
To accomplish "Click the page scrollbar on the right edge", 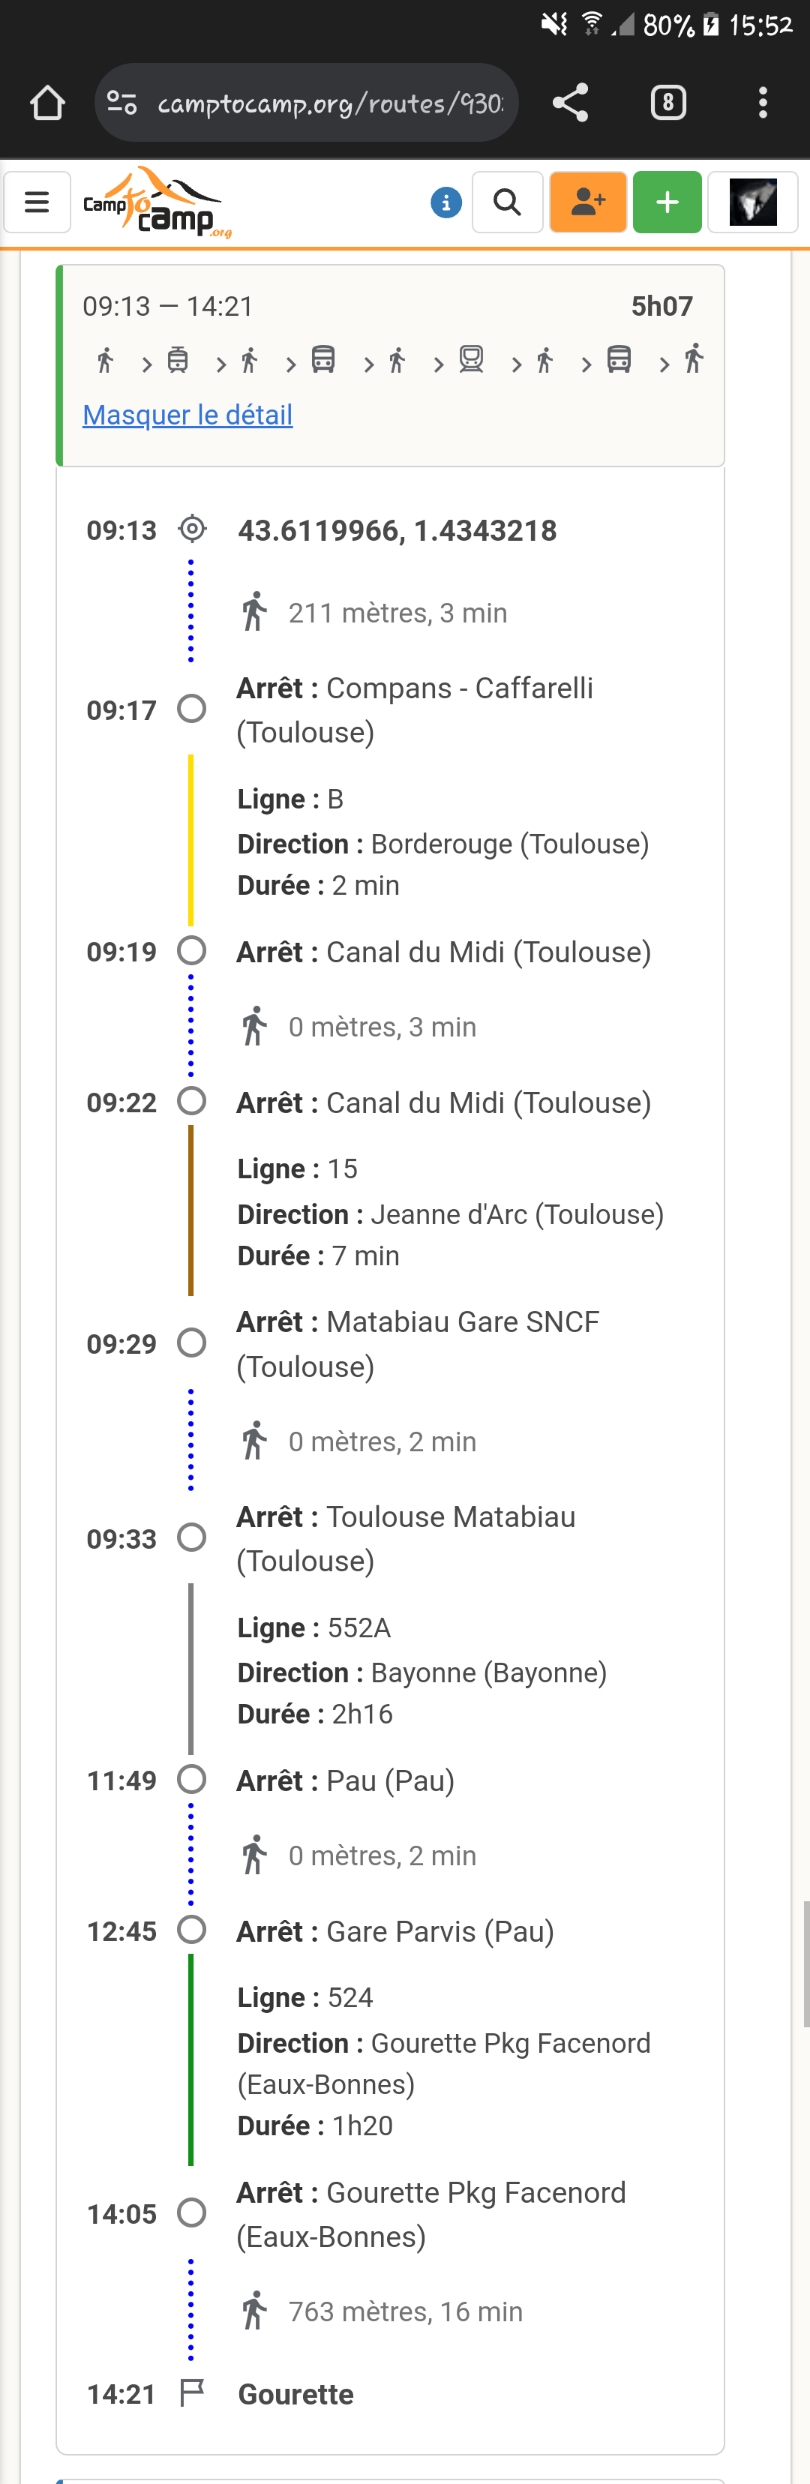I will point(806,1963).
